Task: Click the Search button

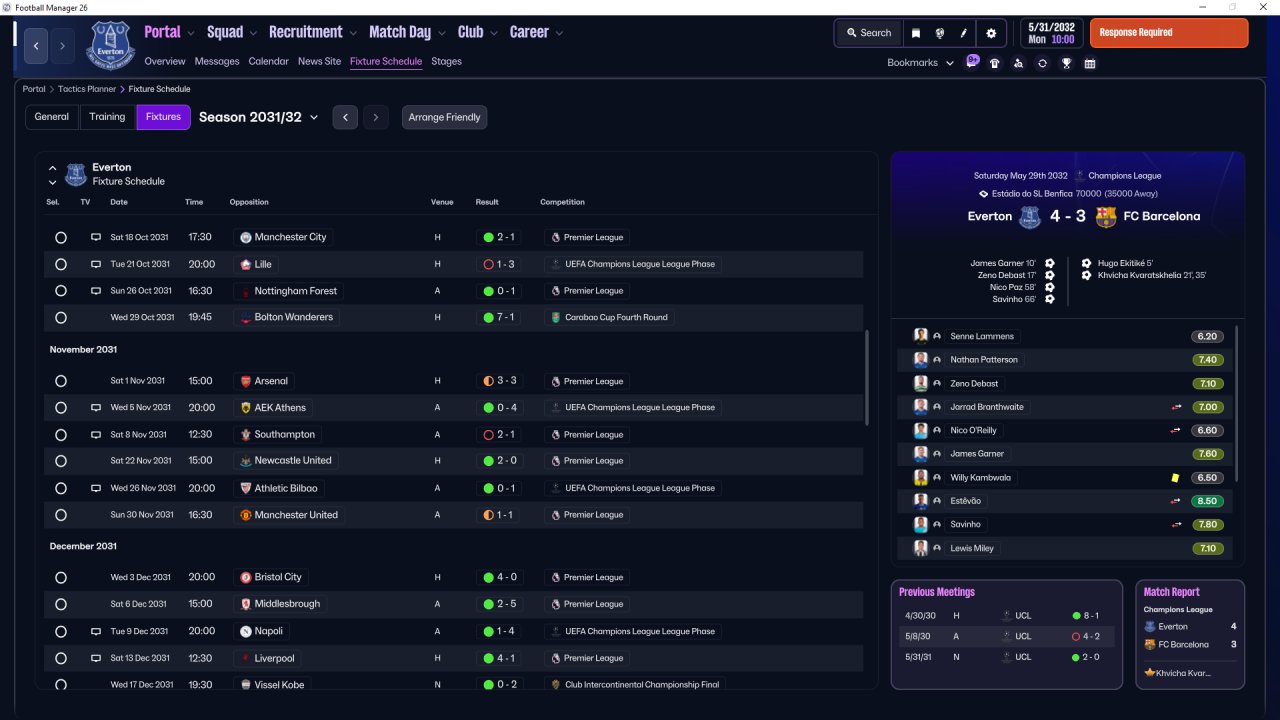Action: pyautogui.click(x=868, y=33)
